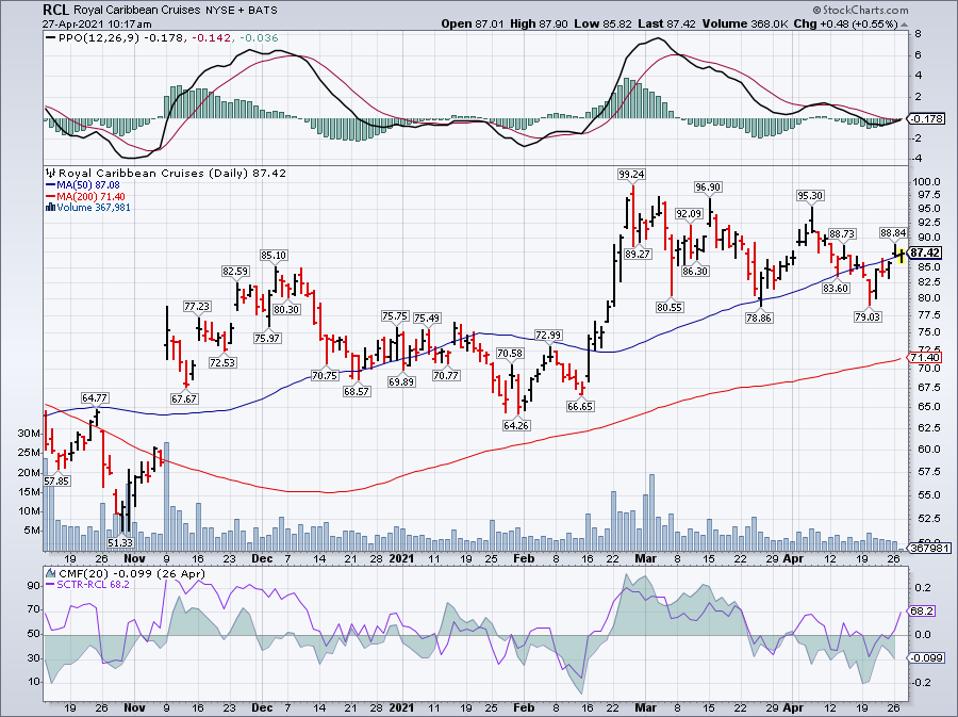This screenshot has height=717, width=958.
Task: Click the 92.09 price label
Action: click(688, 214)
